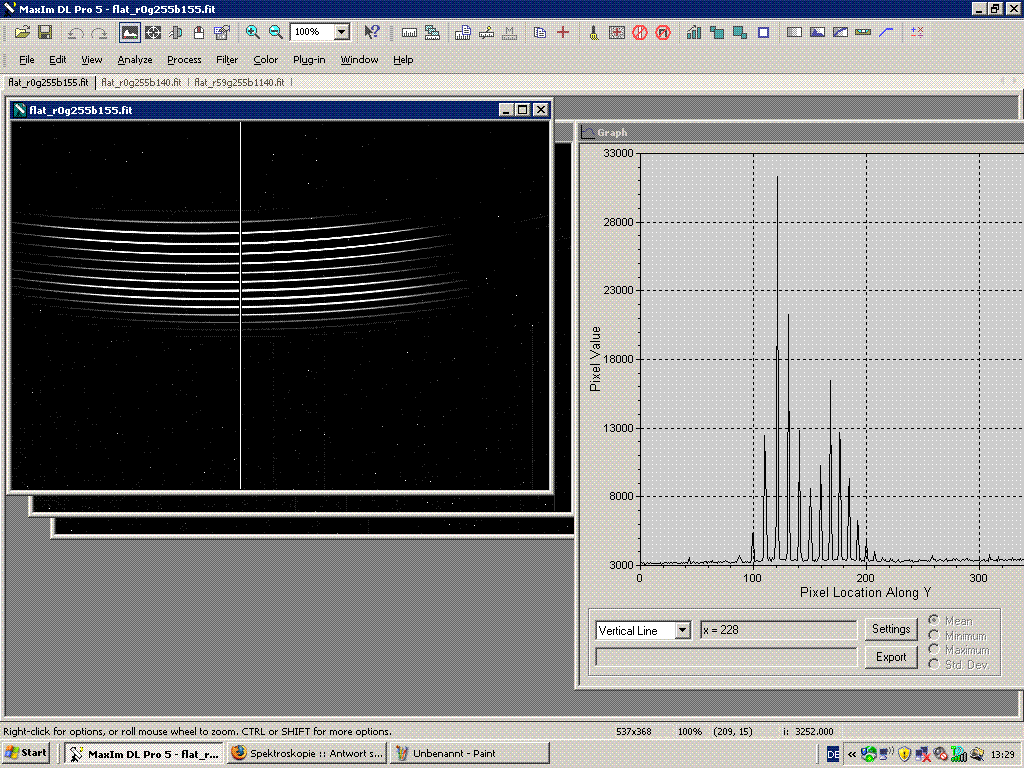Select the Std Dev radio button
Image resolution: width=1024 pixels, height=768 pixels.
pos(933,664)
